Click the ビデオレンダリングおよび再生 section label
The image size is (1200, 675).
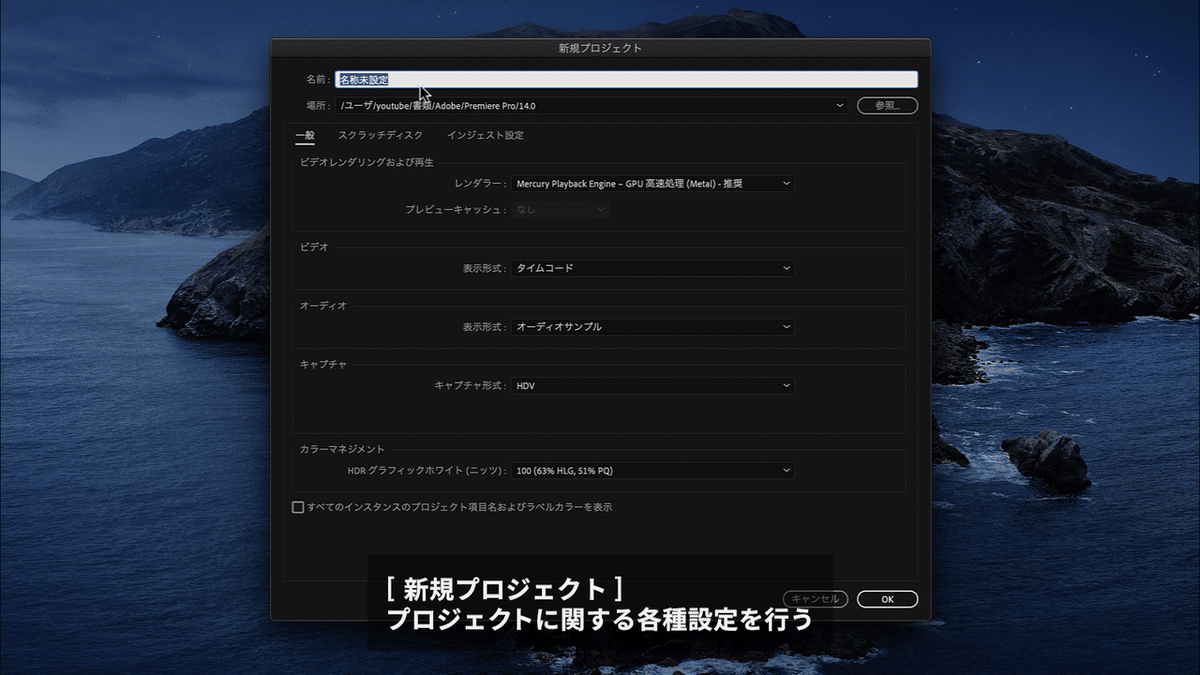coord(367,162)
